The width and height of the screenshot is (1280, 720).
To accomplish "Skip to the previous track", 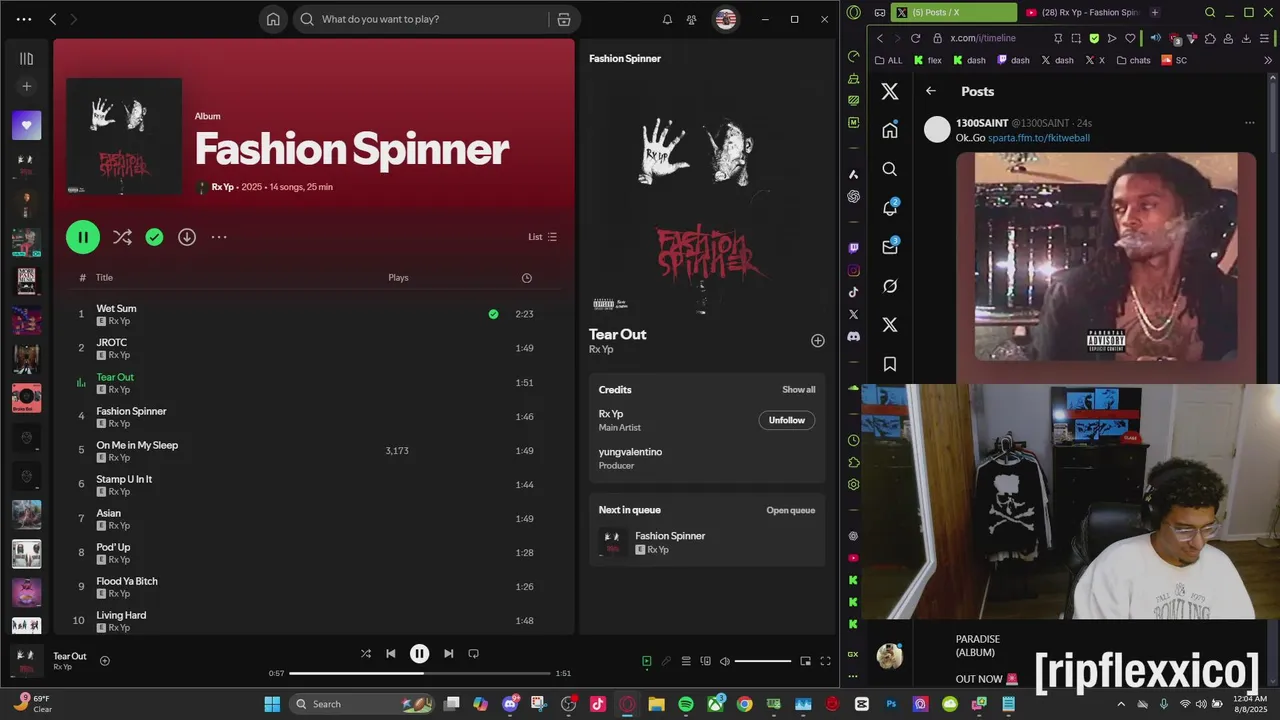I will 391,654.
